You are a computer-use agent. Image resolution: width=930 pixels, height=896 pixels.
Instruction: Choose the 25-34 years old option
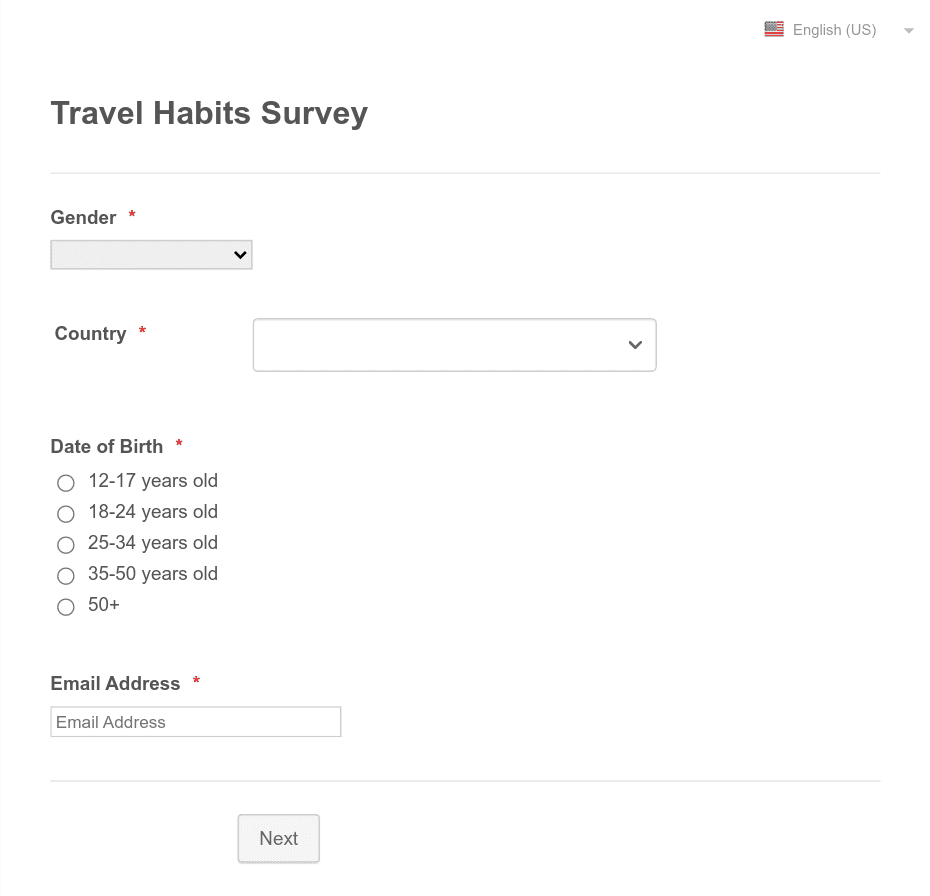(x=66, y=545)
